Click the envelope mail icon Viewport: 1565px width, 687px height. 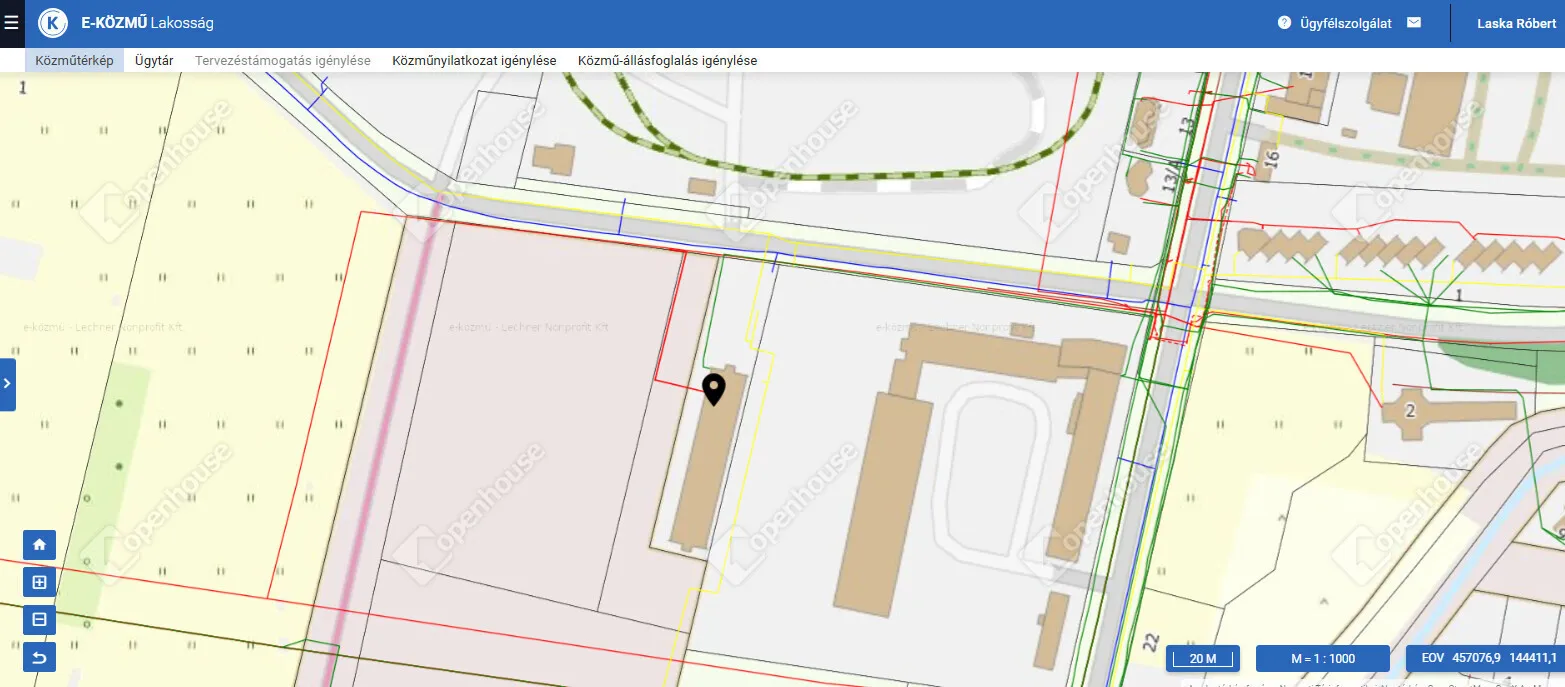[x=1414, y=22]
